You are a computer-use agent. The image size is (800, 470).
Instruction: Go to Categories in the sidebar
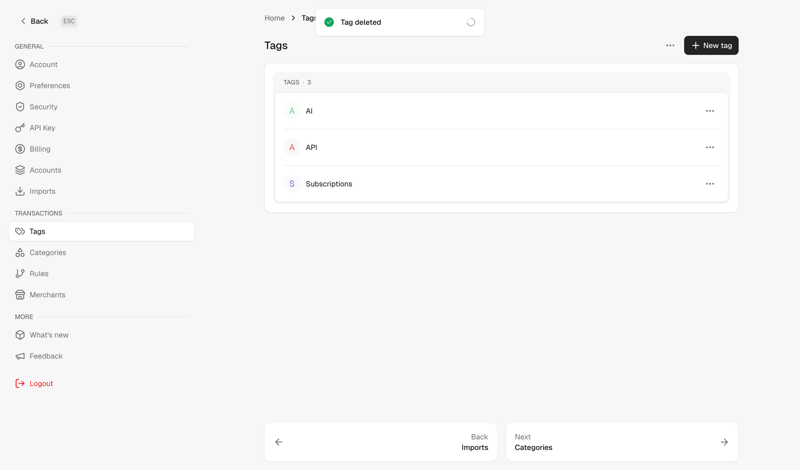(102, 253)
